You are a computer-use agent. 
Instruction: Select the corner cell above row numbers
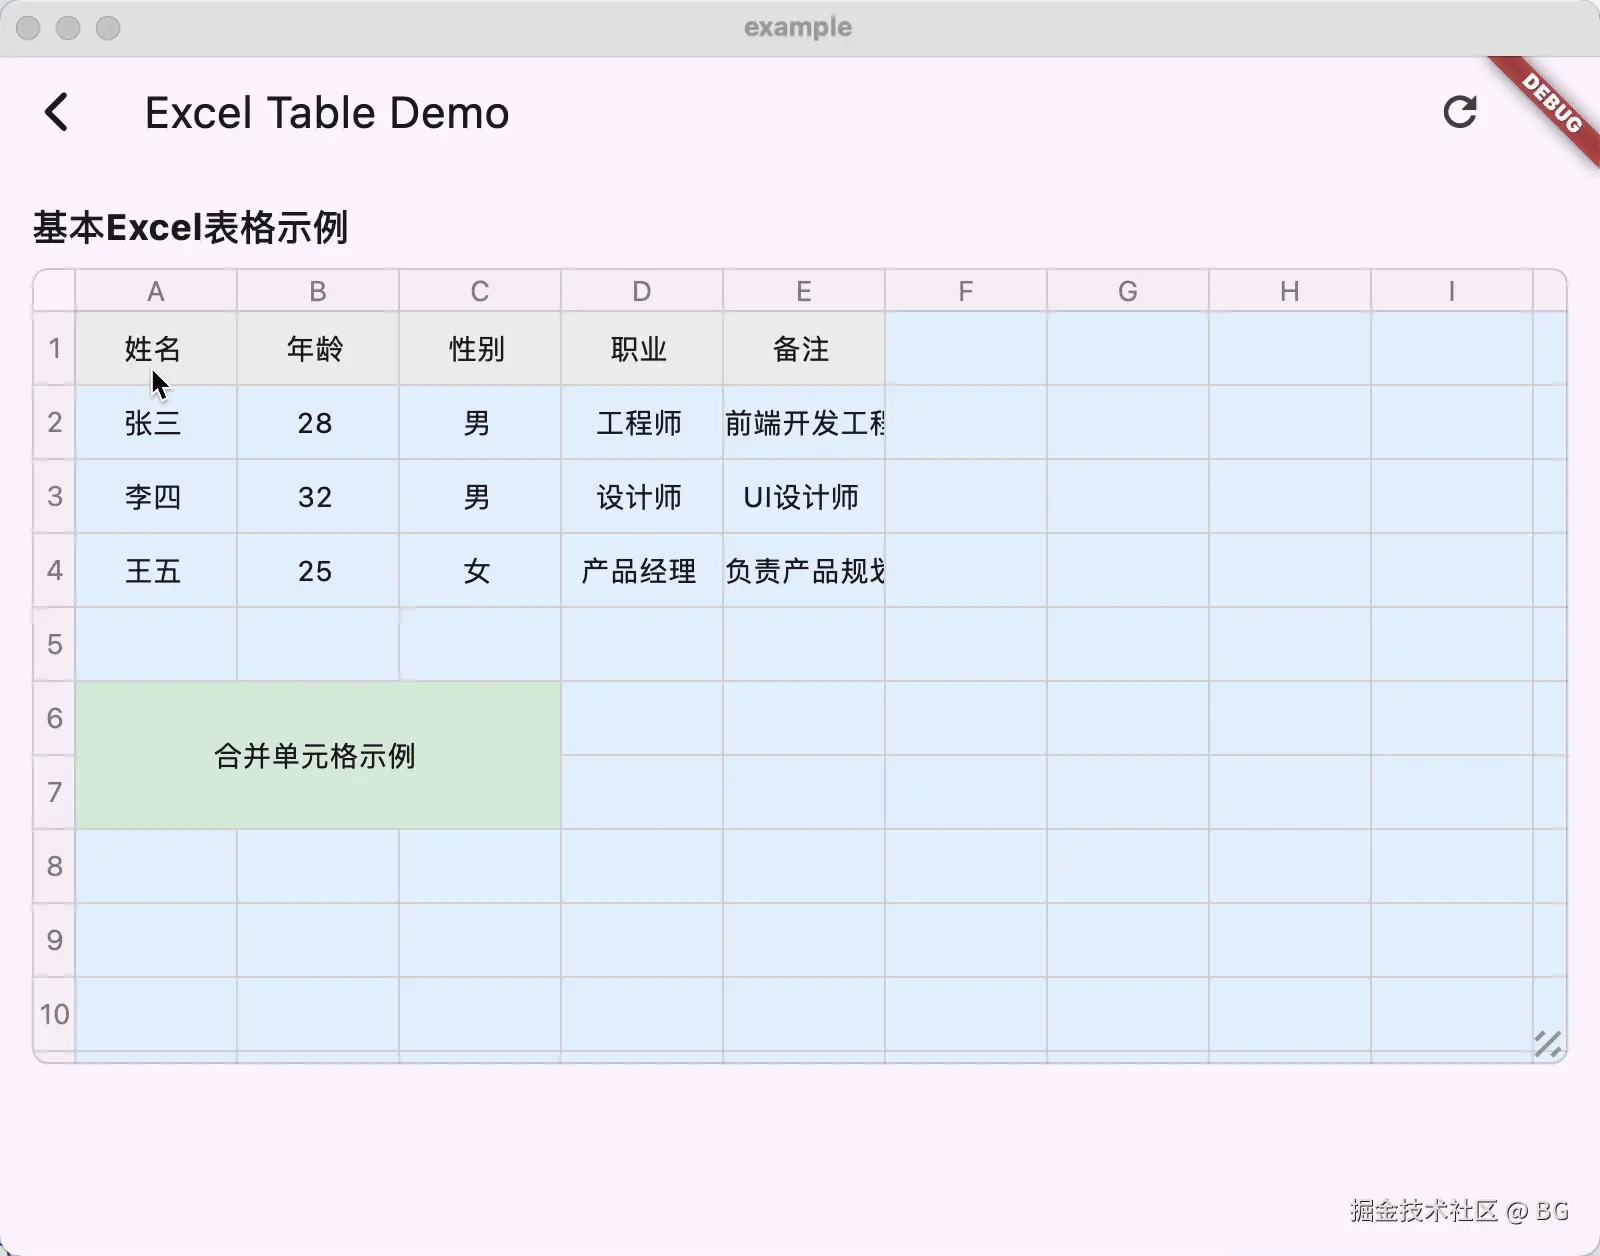pos(55,291)
